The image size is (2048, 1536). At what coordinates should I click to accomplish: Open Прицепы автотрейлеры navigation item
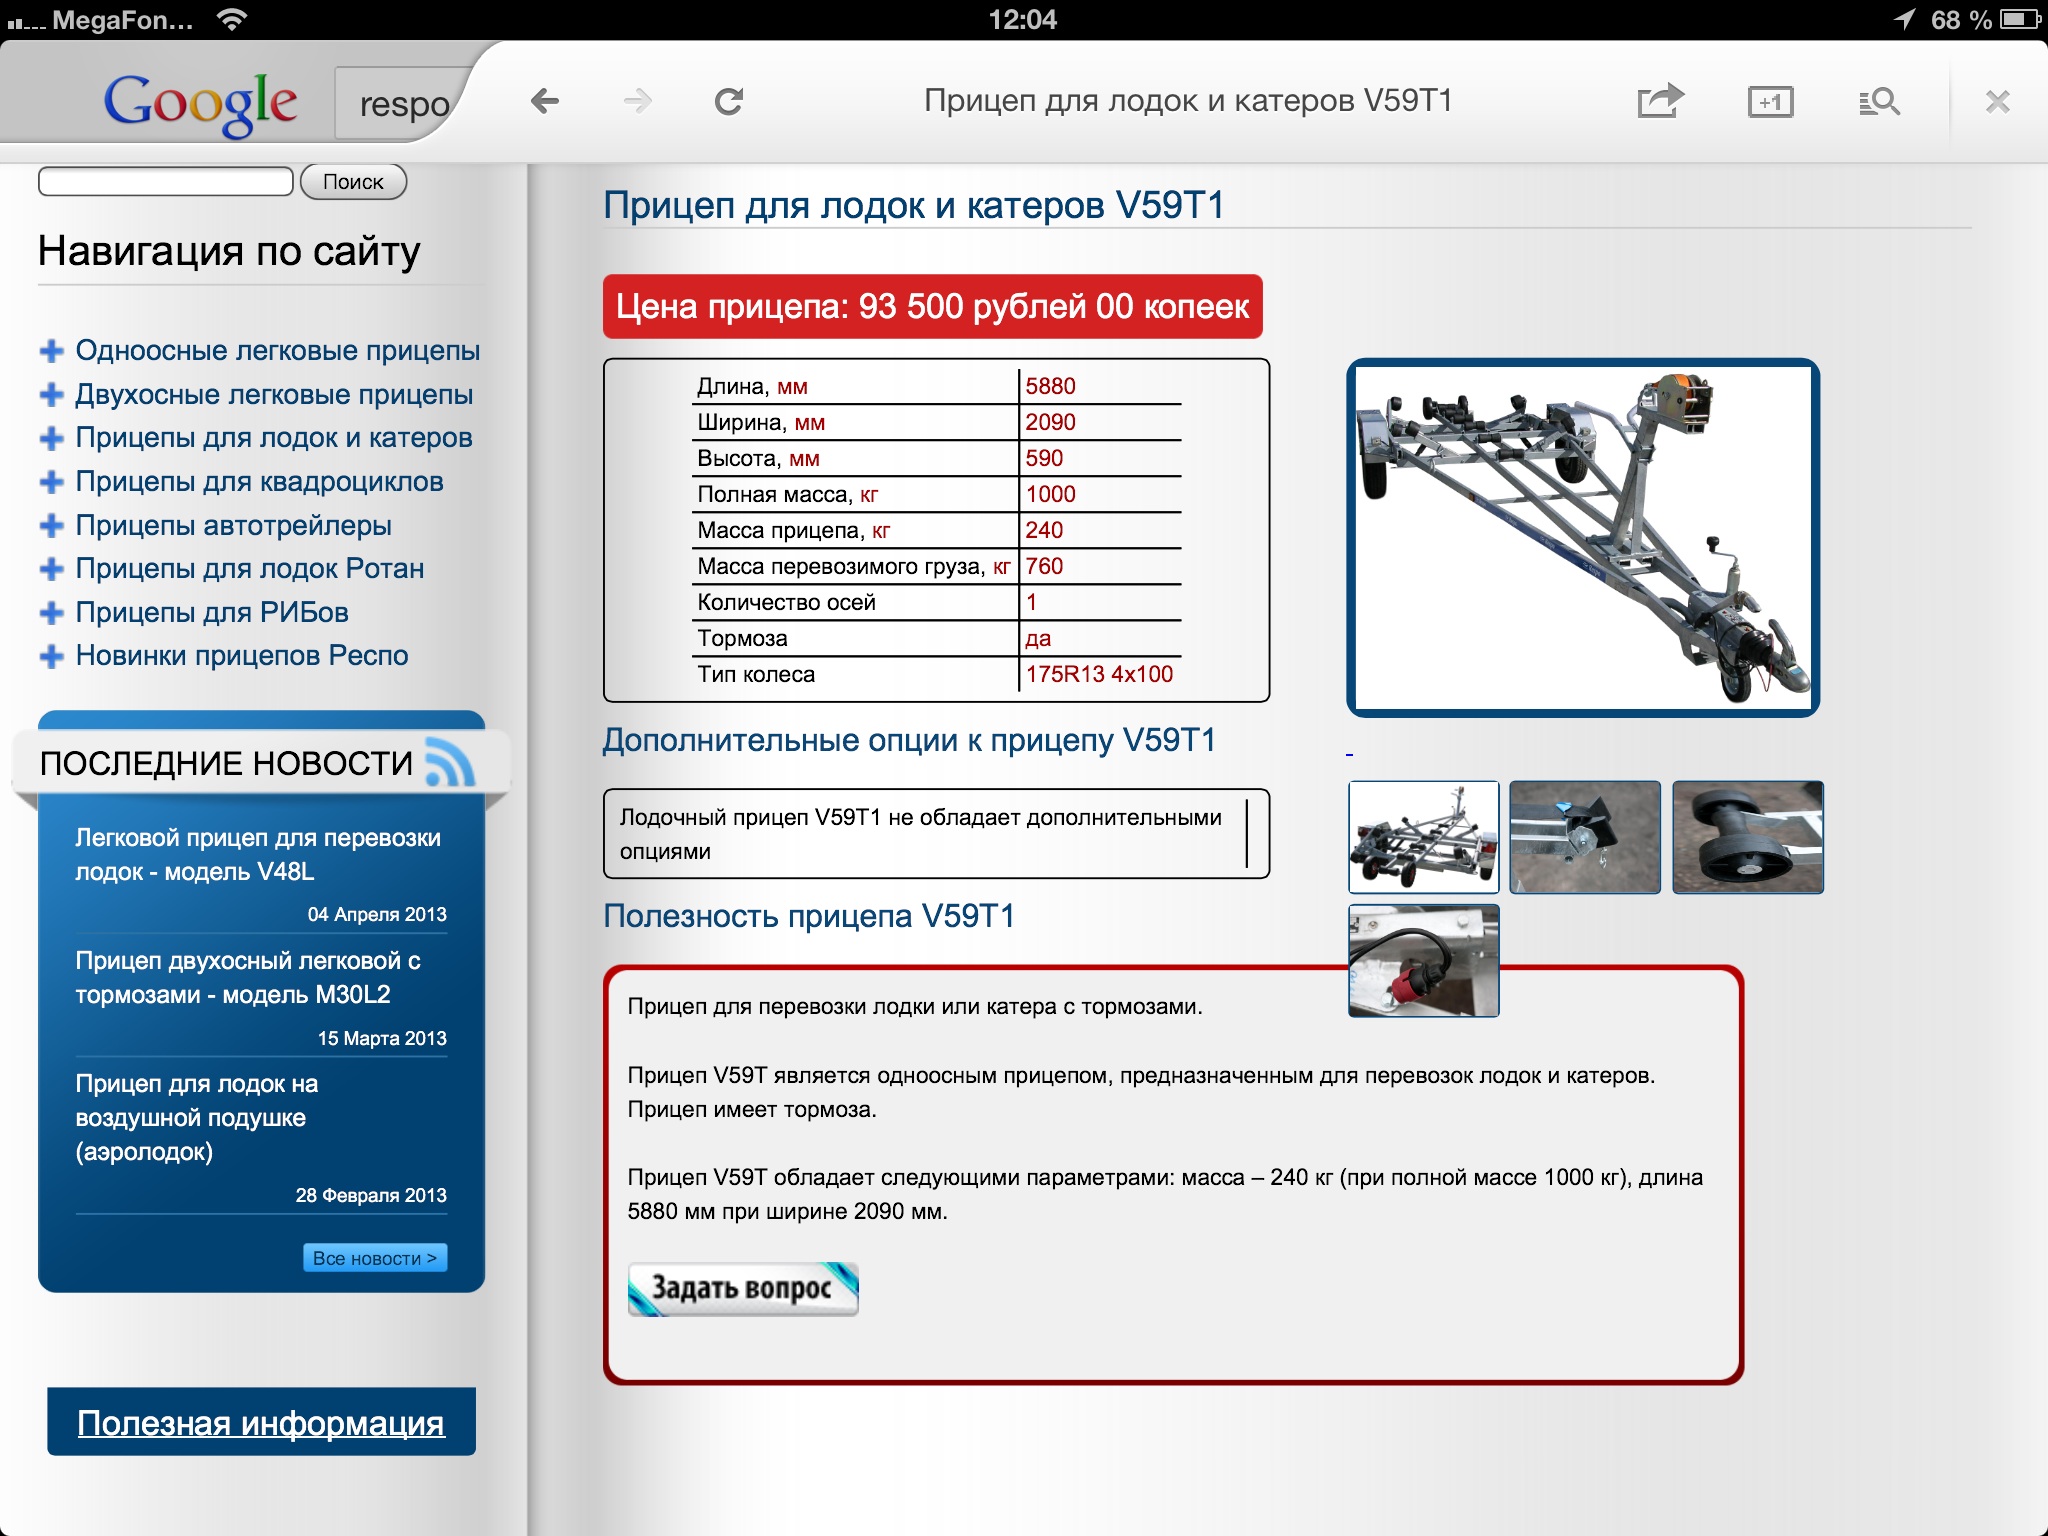[x=233, y=526]
